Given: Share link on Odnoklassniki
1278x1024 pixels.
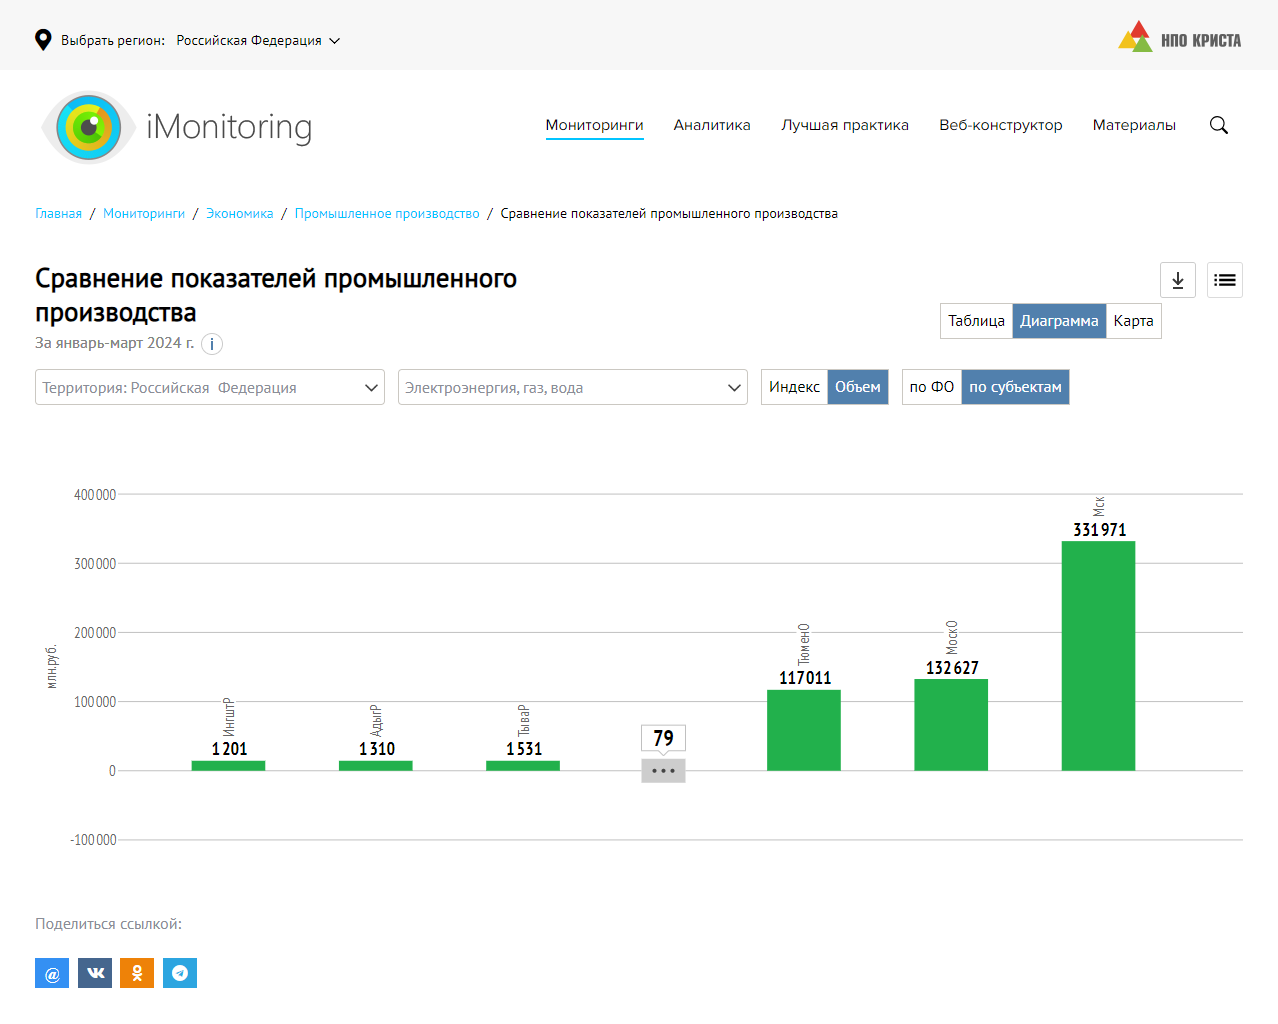Looking at the screenshot, I should 137,973.
